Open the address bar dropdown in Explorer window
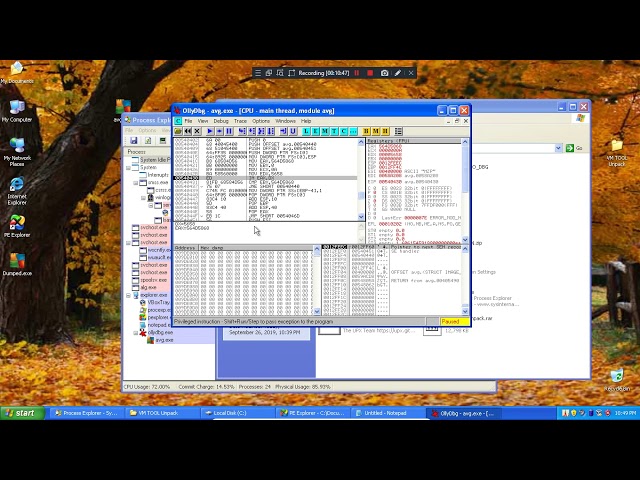The height and width of the screenshot is (480, 640). coord(558,148)
